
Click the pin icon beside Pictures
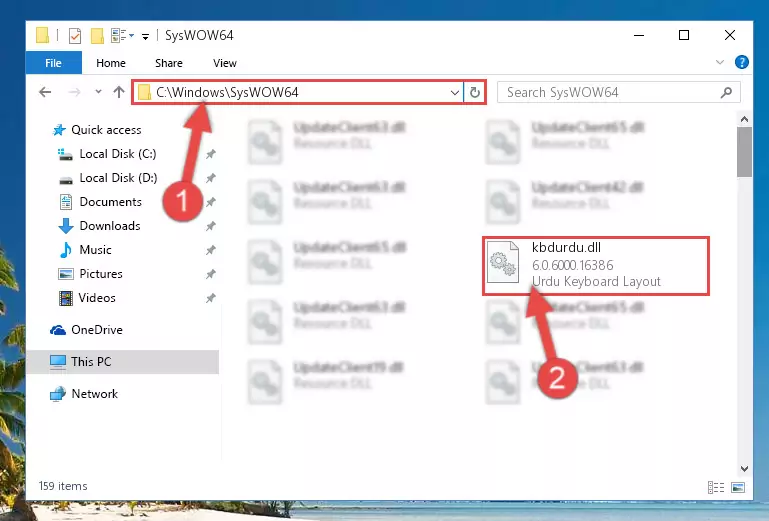click(x=210, y=274)
